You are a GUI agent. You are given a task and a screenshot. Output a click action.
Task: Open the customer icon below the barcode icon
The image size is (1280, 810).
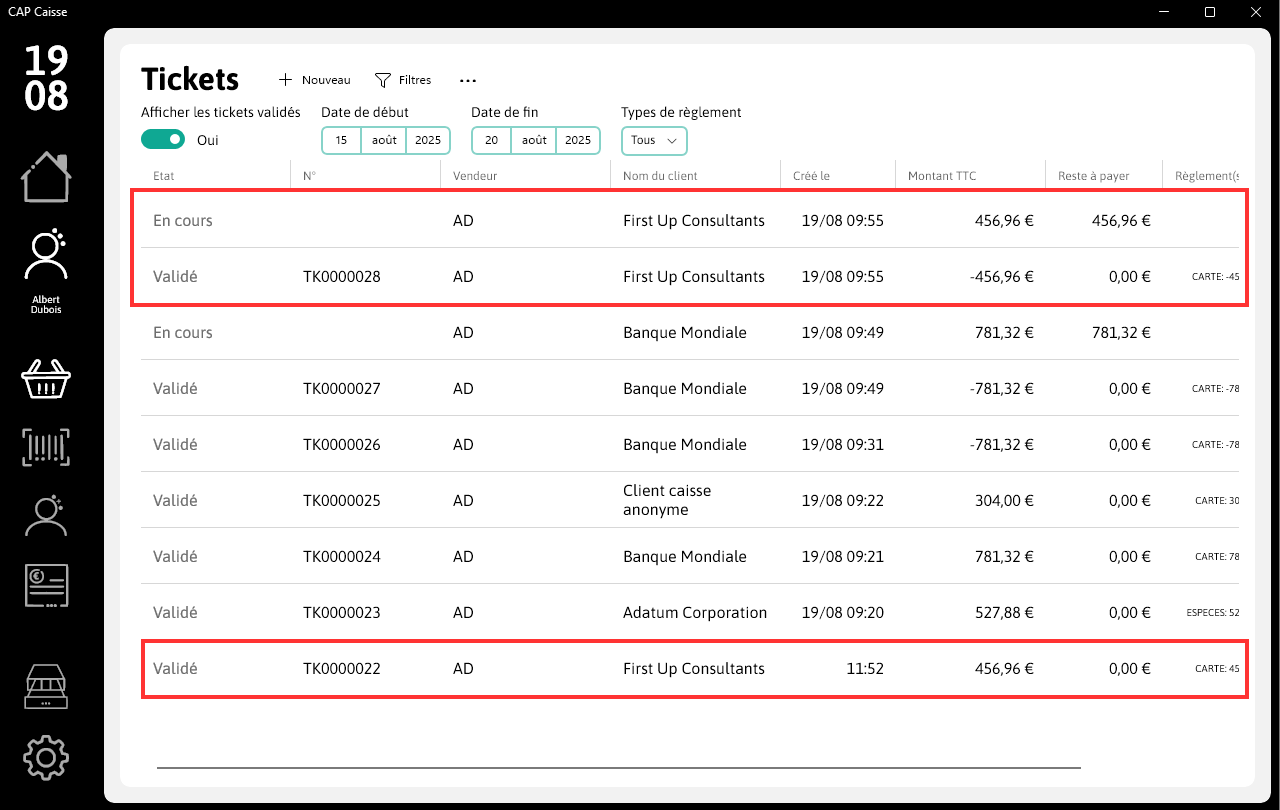pos(46,516)
